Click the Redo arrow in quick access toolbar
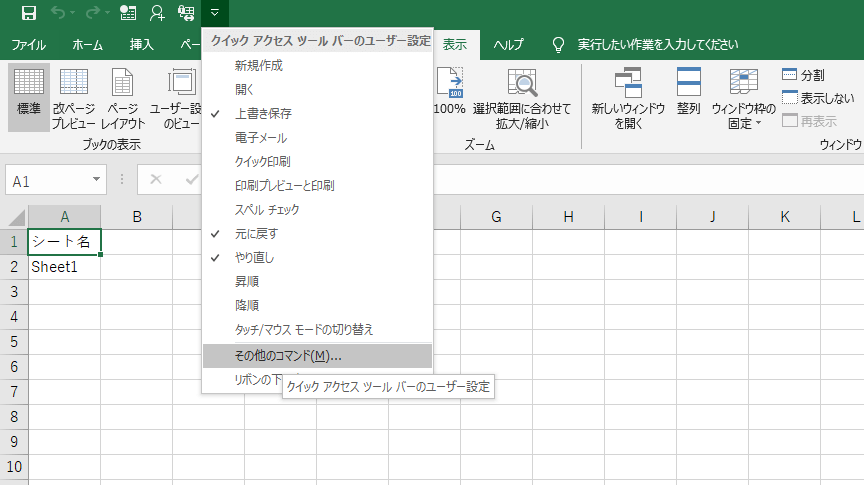 coord(93,12)
